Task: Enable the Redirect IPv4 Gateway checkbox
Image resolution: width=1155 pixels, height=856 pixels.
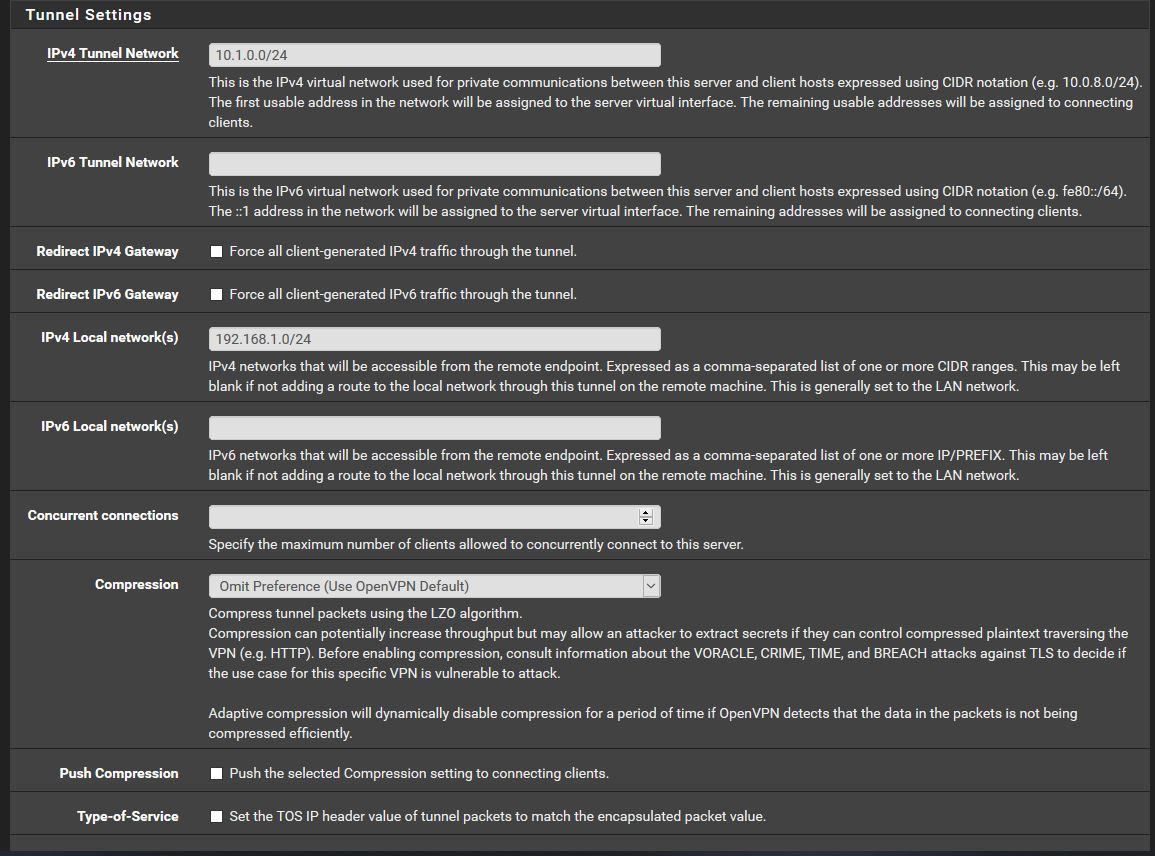Action: (216, 252)
